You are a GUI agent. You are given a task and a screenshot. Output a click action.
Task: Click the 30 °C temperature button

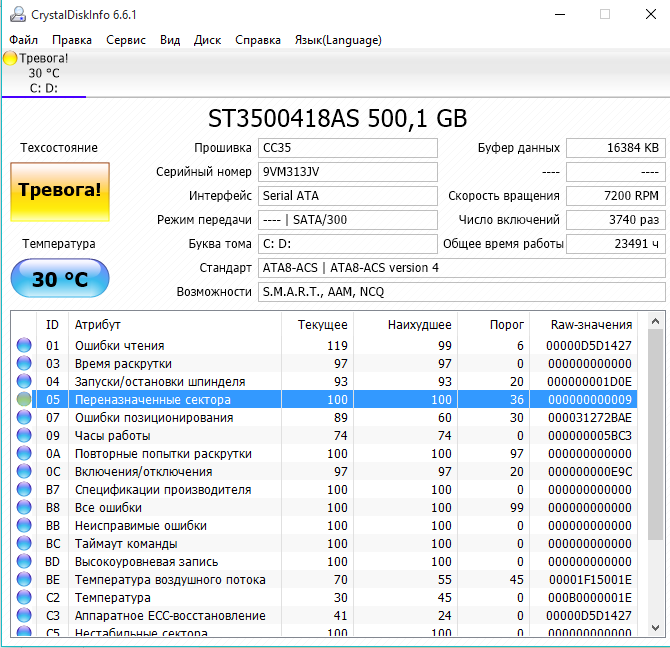coord(60,278)
